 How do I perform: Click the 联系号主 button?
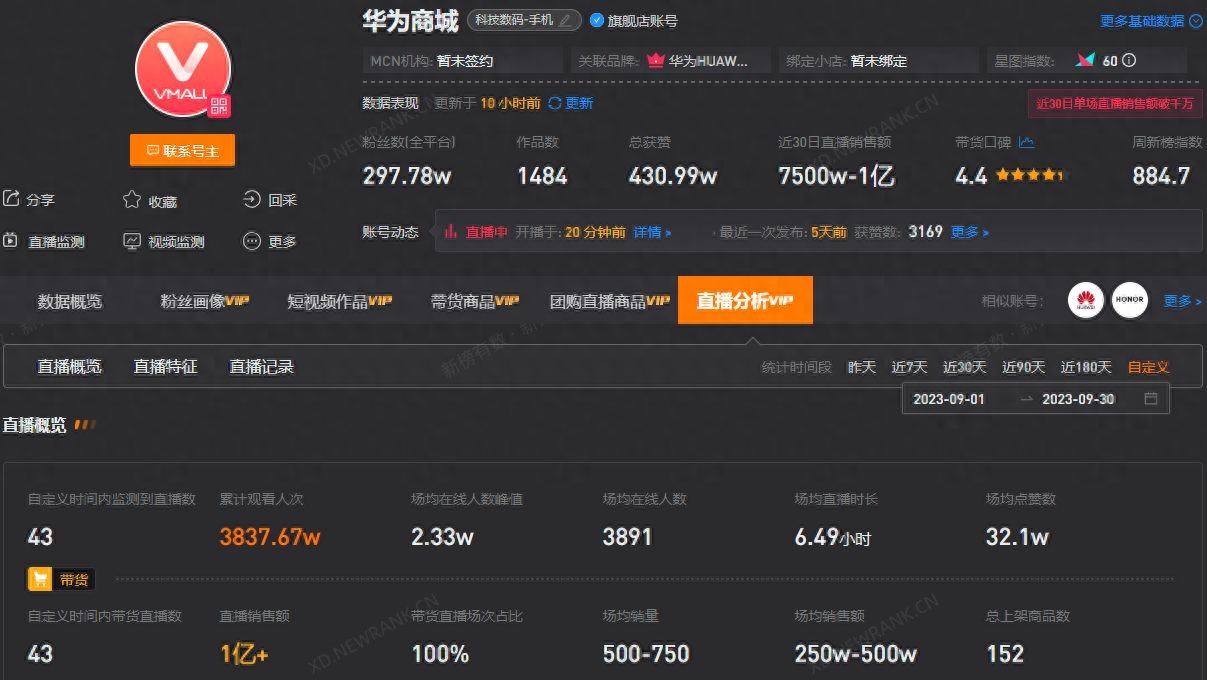click(182, 151)
